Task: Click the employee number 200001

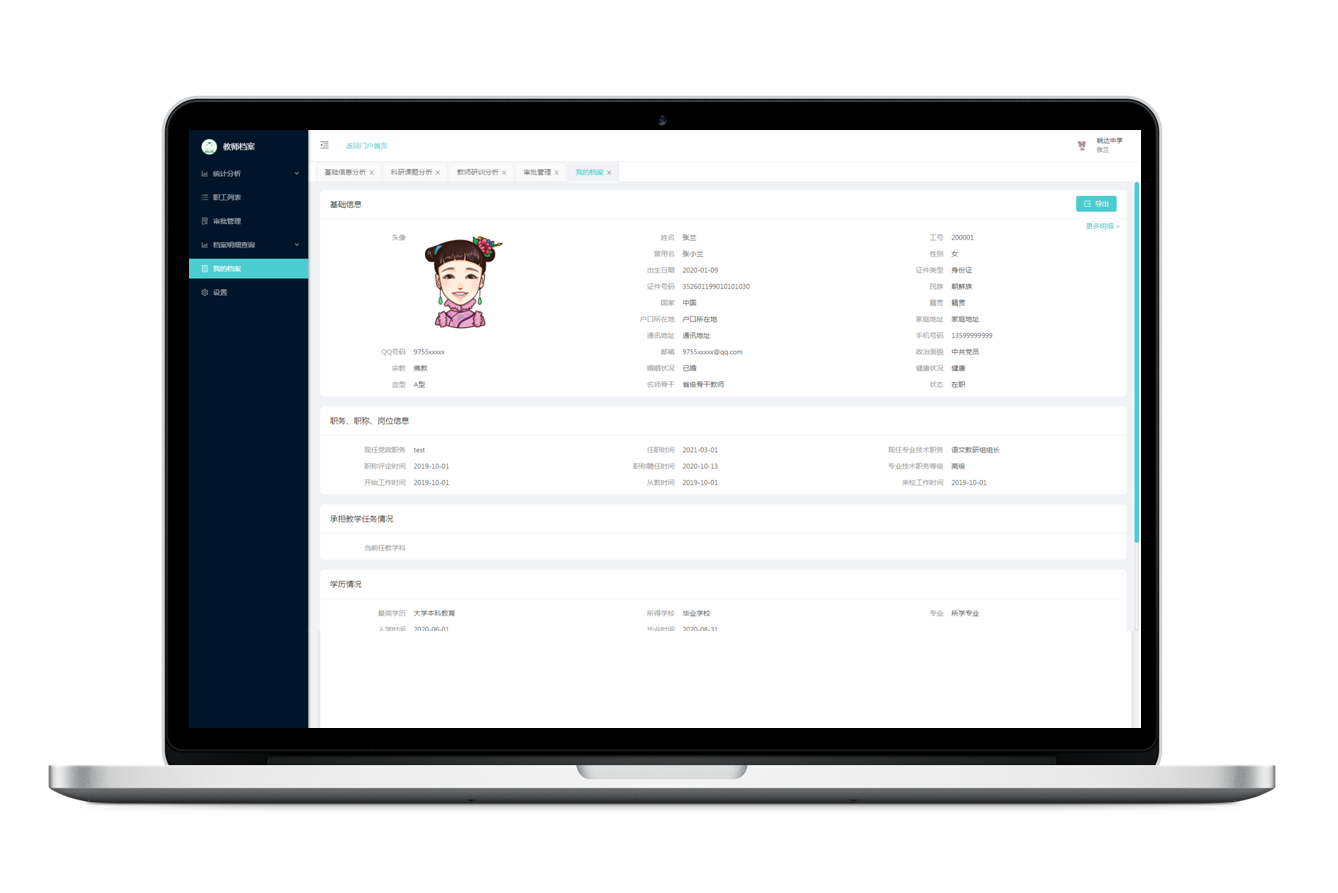Action: [x=962, y=238]
